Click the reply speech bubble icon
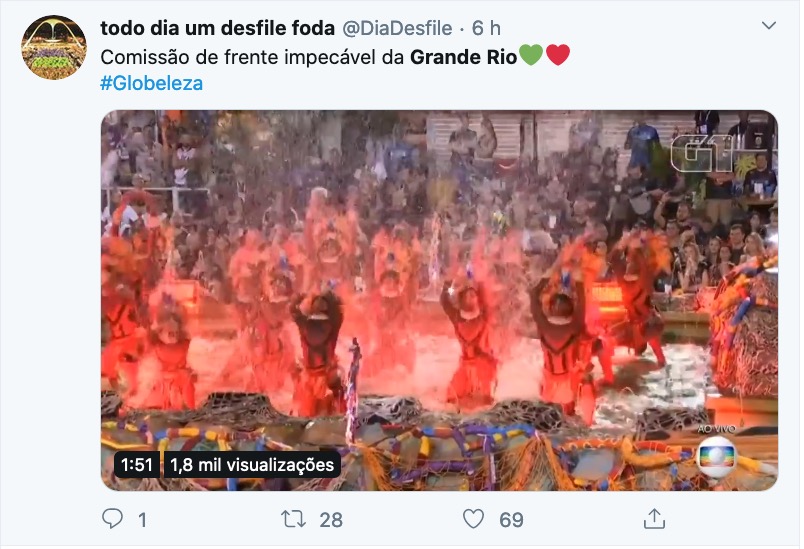 tap(112, 518)
